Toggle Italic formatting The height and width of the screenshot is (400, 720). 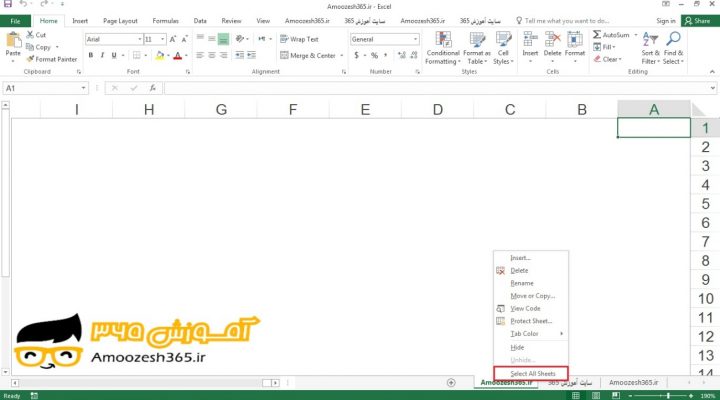pyautogui.click(x=102, y=56)
